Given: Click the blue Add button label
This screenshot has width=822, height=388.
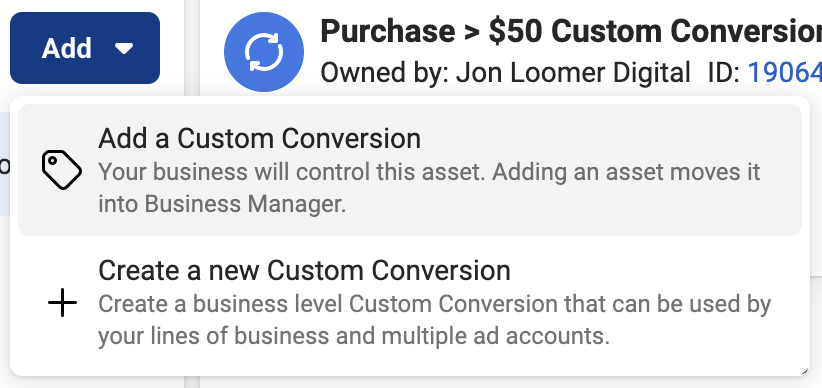Looking at the screenshot, I should [67, 48].
